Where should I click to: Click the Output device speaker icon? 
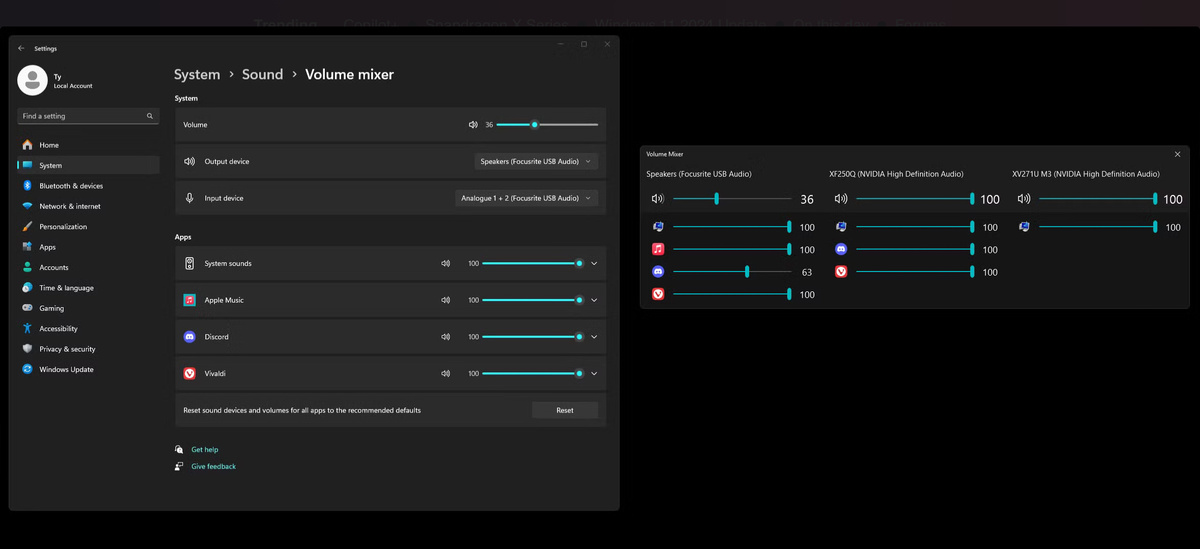click(x=189, y=161)
